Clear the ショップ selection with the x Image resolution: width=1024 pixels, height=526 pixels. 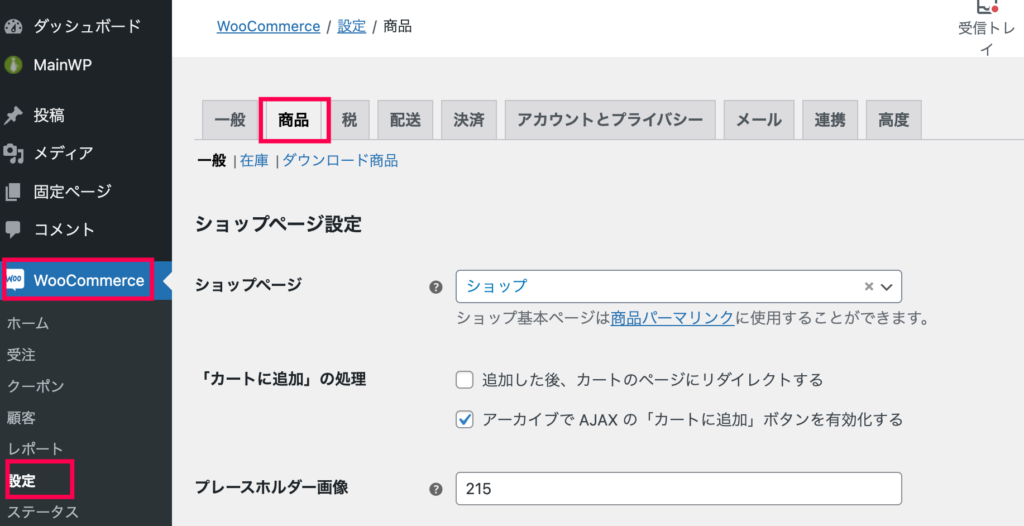[x=869, y=286]
